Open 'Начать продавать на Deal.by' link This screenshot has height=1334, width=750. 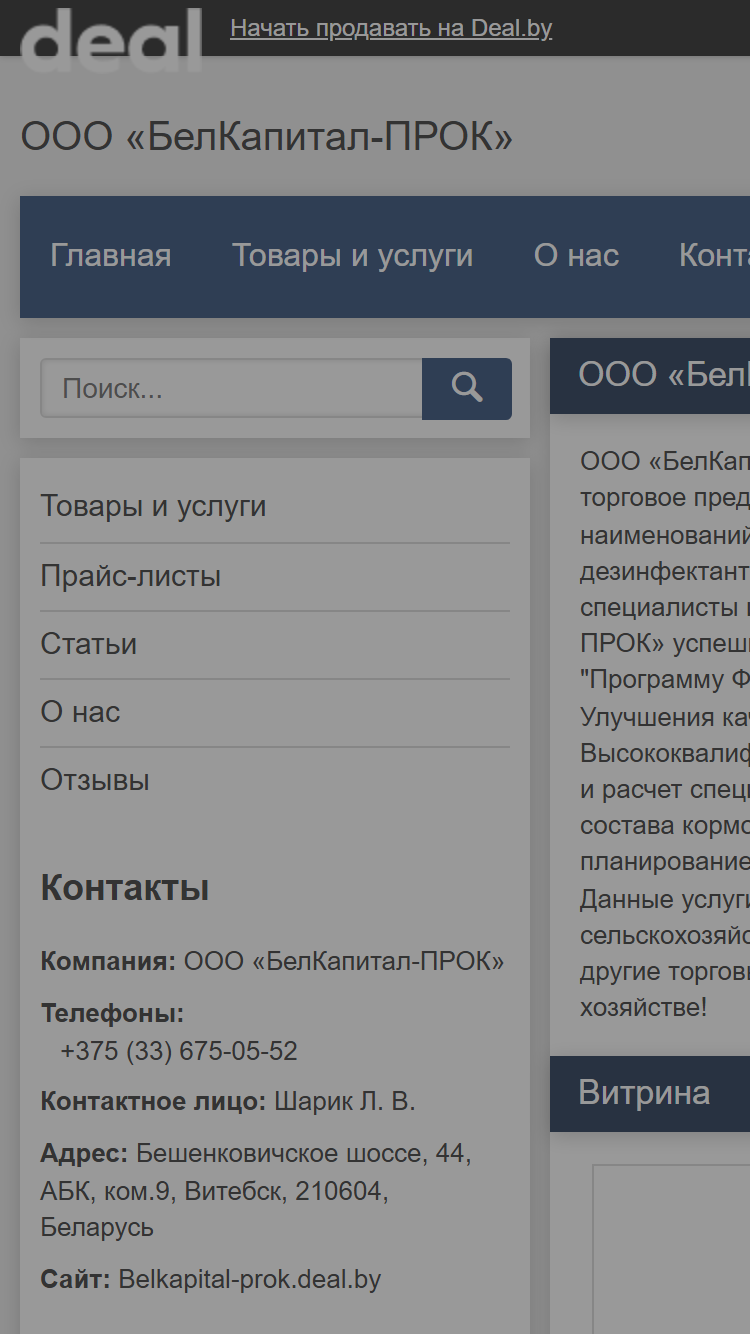tap(391, 28)
